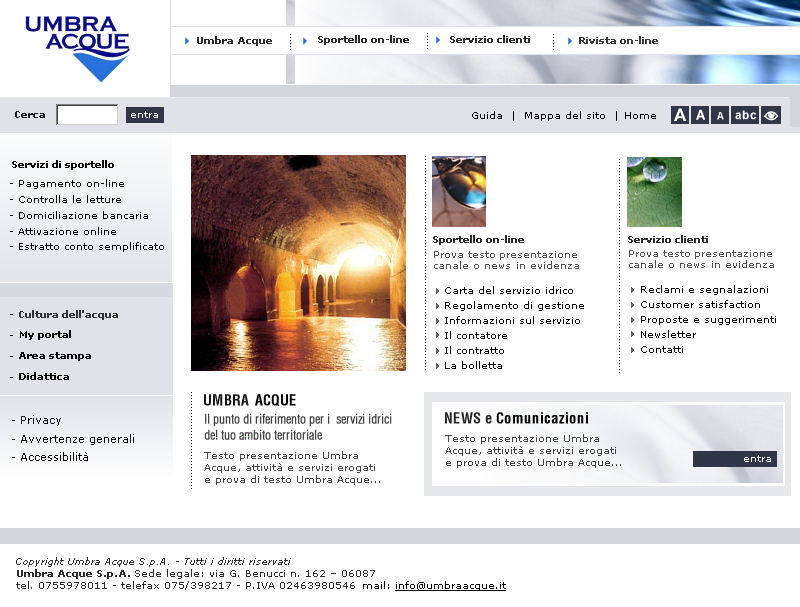The height and width of the screenshot is (607, 800).
Task: Select the medium text size A icon
Action: coord(701,115)
